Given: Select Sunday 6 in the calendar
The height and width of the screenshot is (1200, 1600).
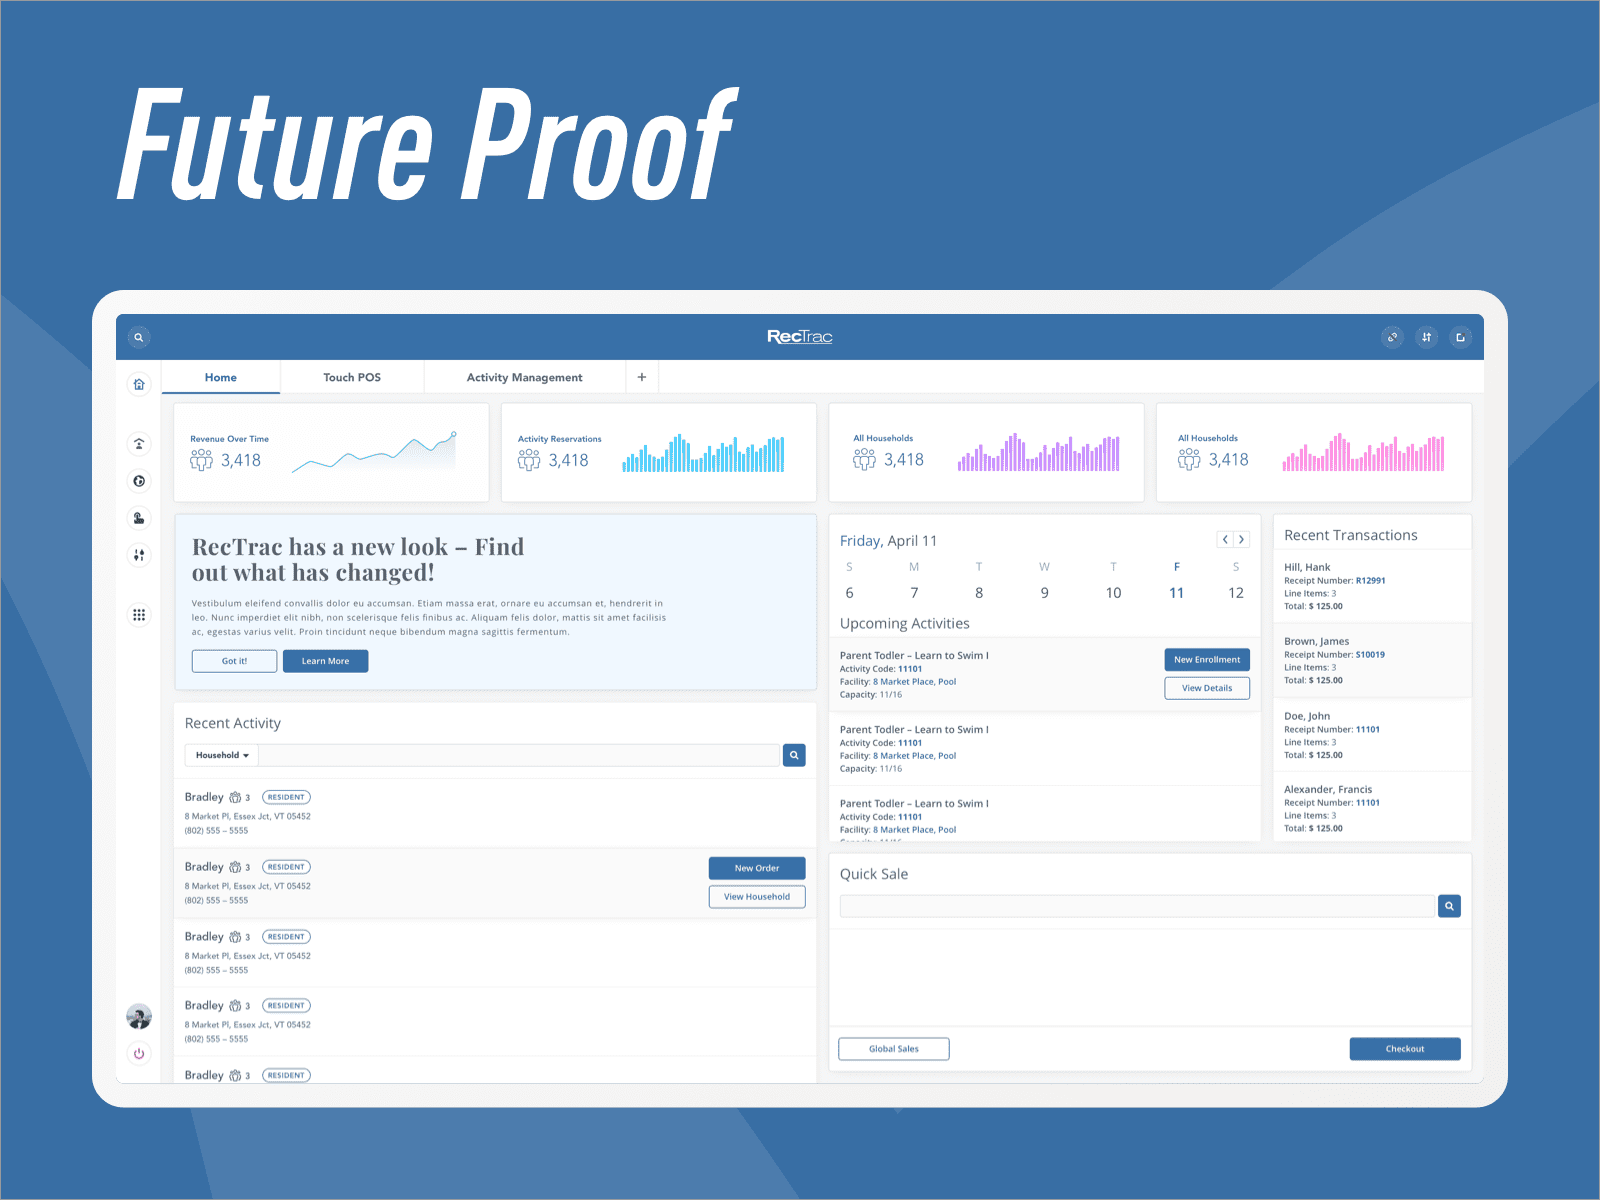Looking at the screenshot, I should pos(850,593).
